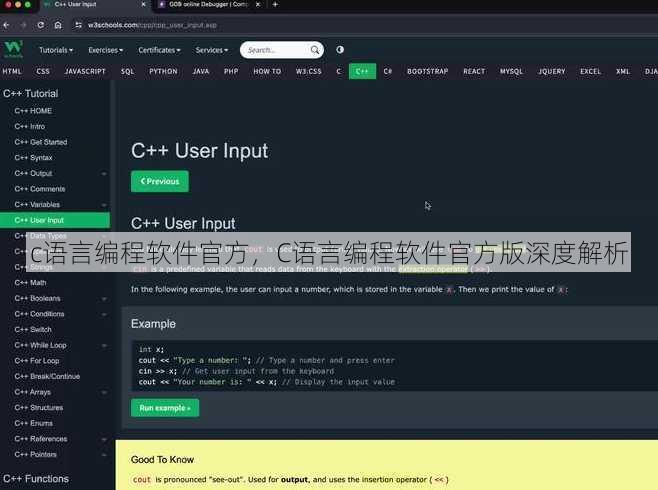Open C++ Syntax in sidebar
Screen dimensions: 658x490
pos(33,158)
